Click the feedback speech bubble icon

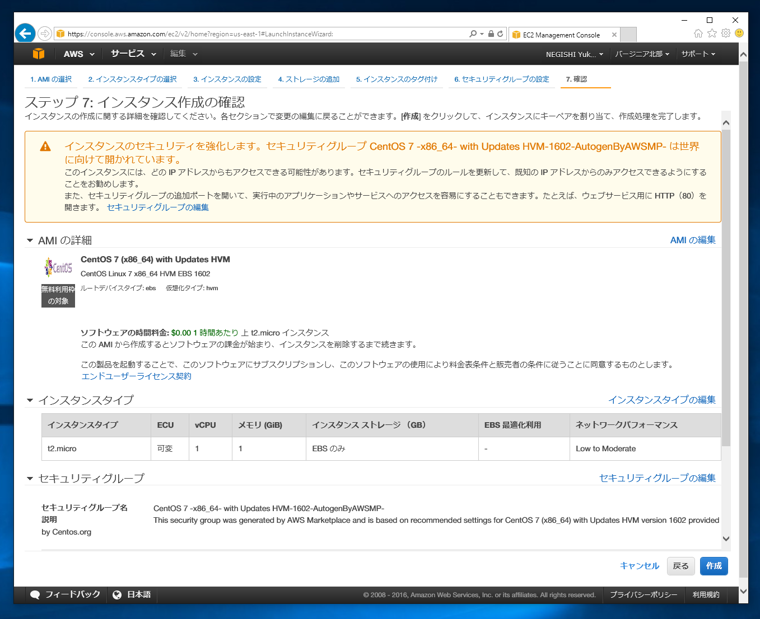point(34,595)
